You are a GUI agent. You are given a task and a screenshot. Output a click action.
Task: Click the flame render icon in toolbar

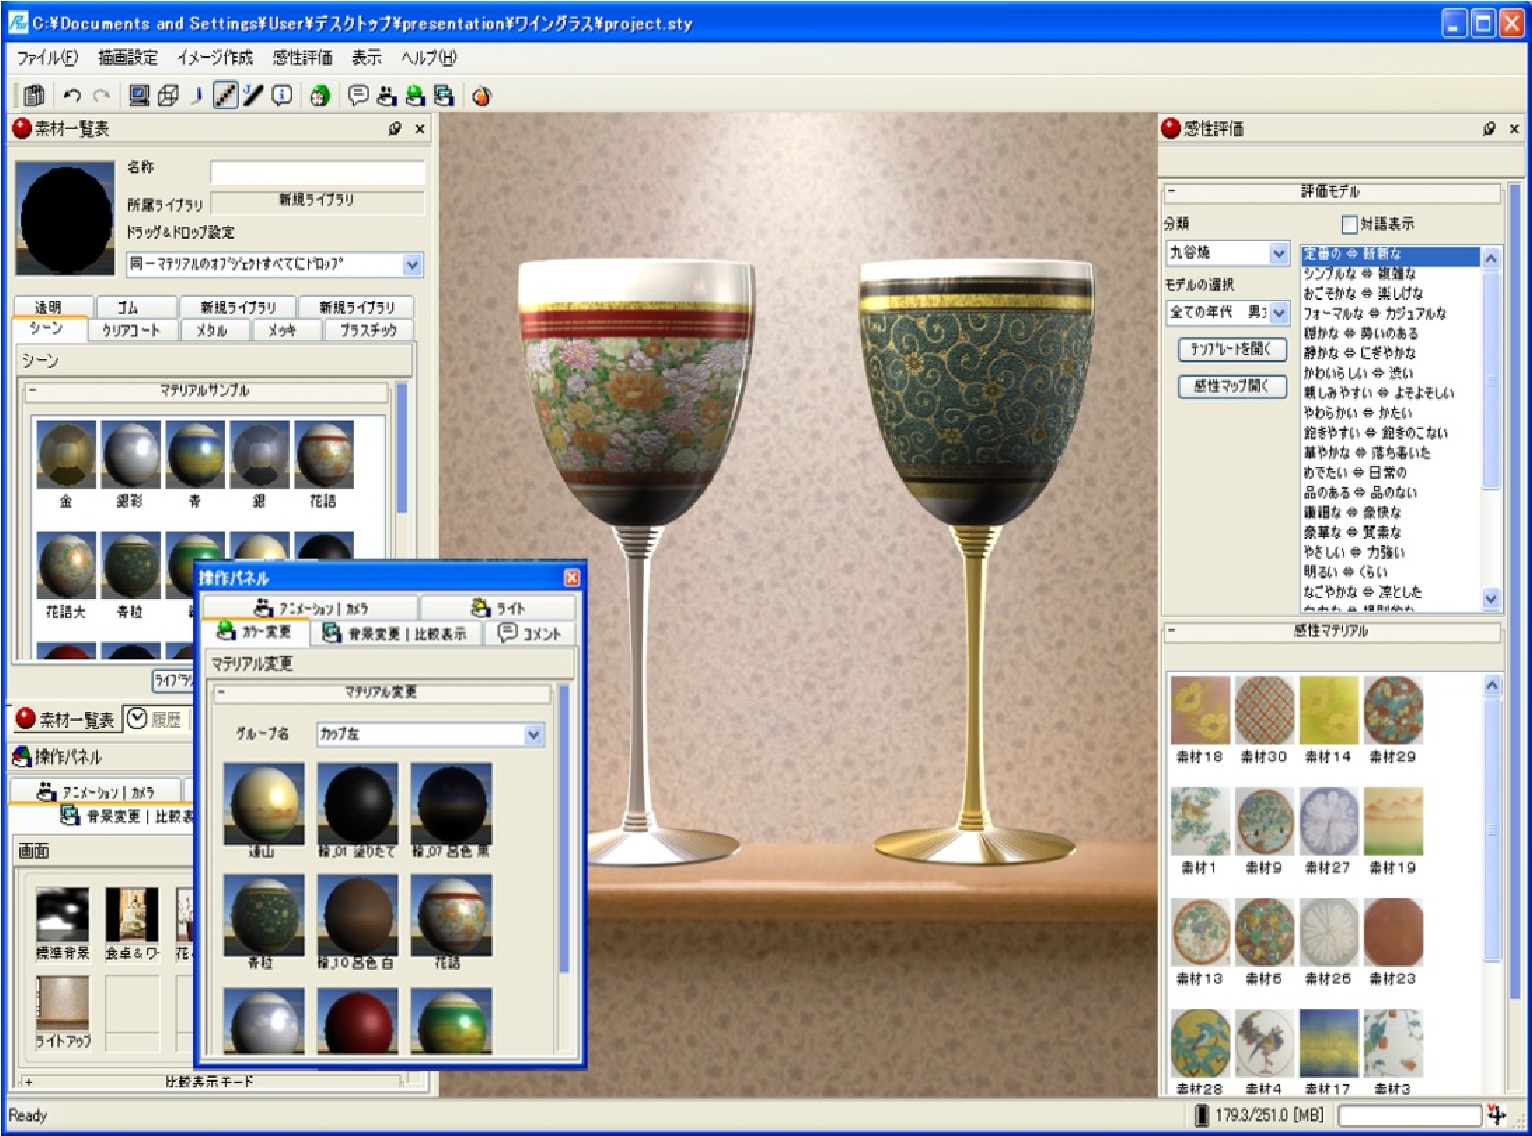[482, 95]
